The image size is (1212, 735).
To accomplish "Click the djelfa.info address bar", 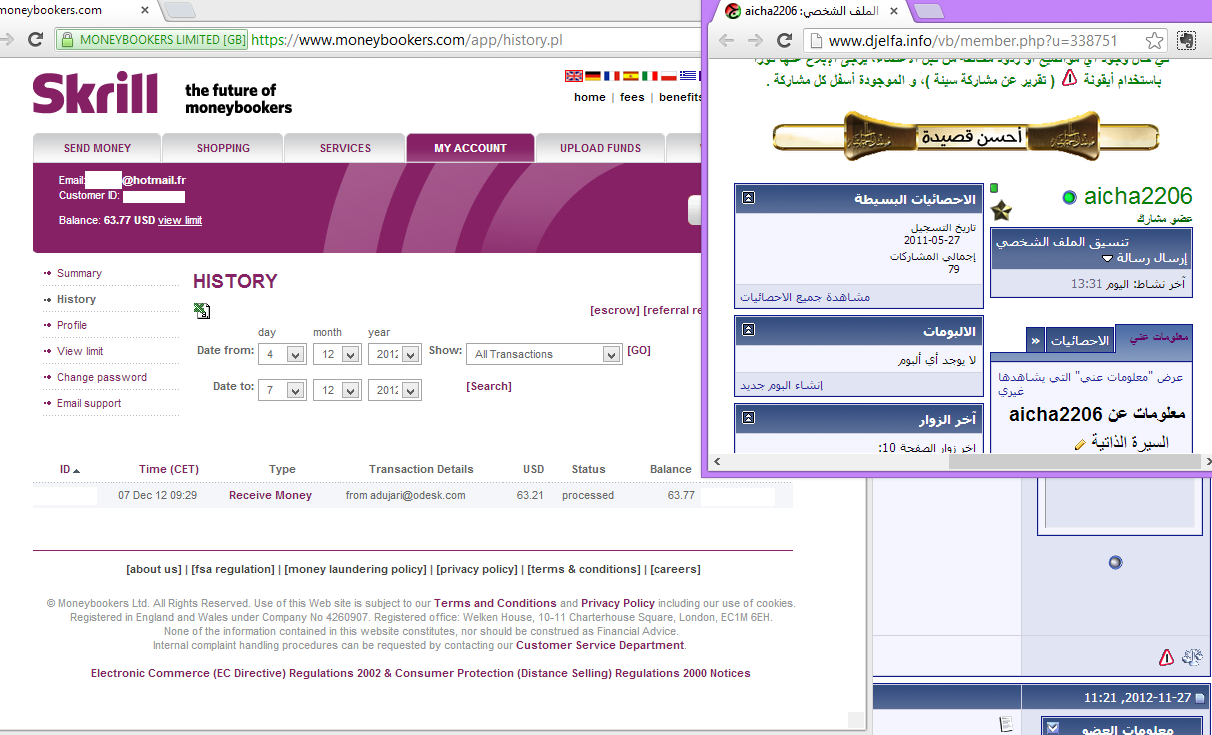I will [x=985, y=41].
